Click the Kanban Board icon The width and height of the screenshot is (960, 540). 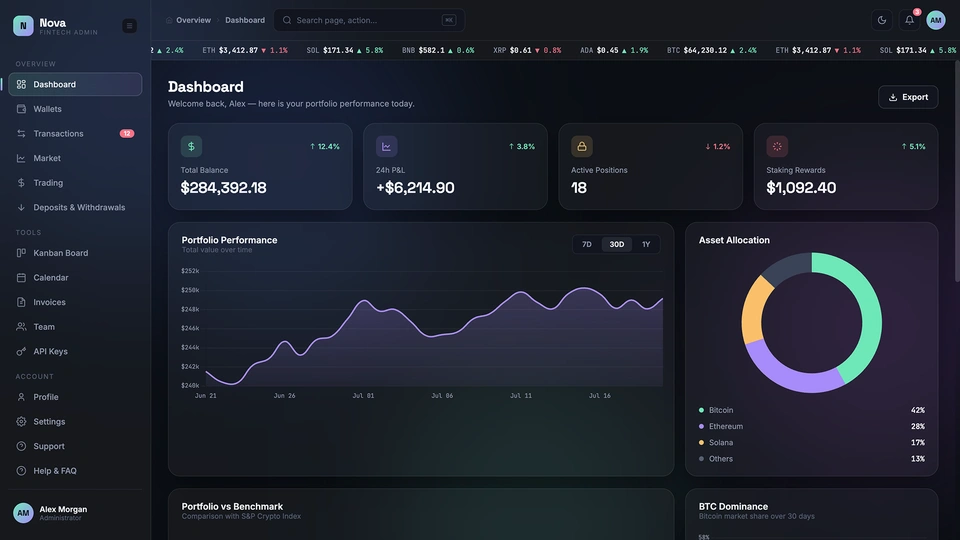(x=21, y=253)
